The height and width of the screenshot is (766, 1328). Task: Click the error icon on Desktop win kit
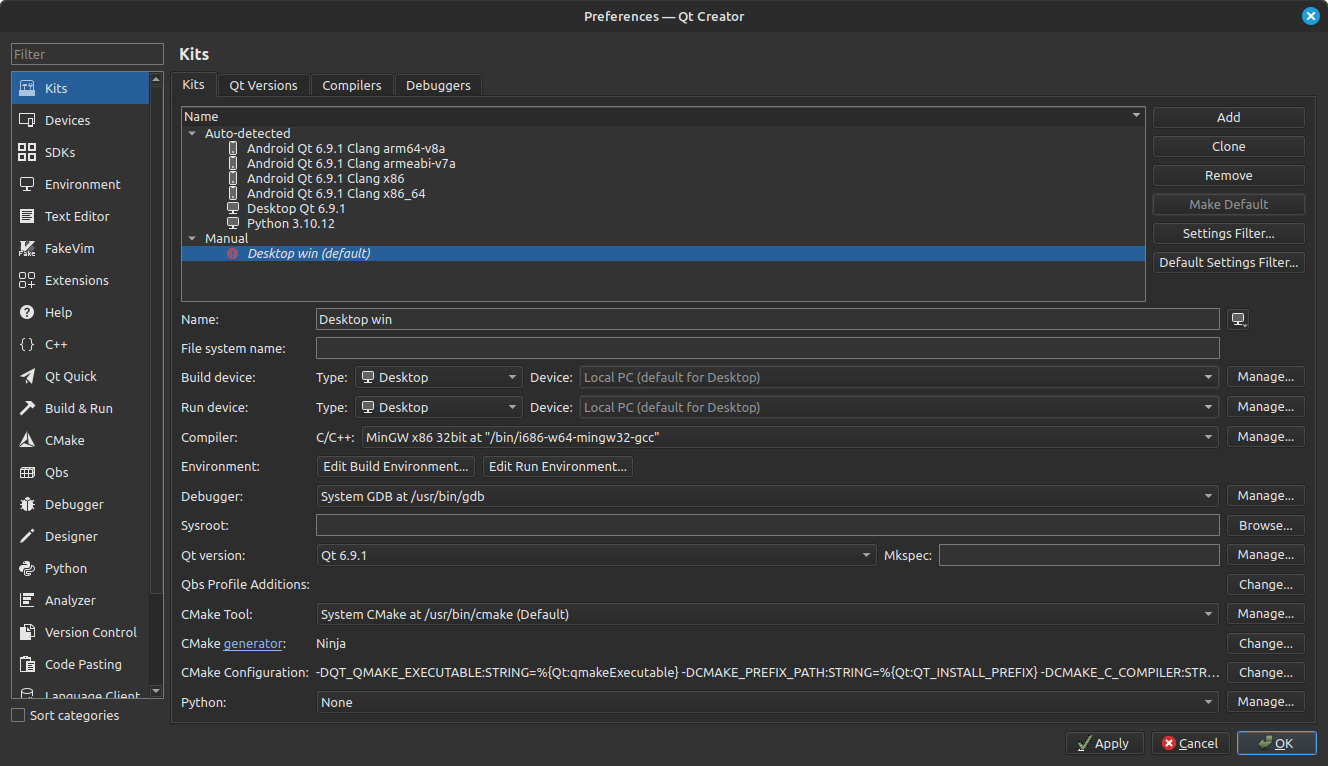pos(233,254)
